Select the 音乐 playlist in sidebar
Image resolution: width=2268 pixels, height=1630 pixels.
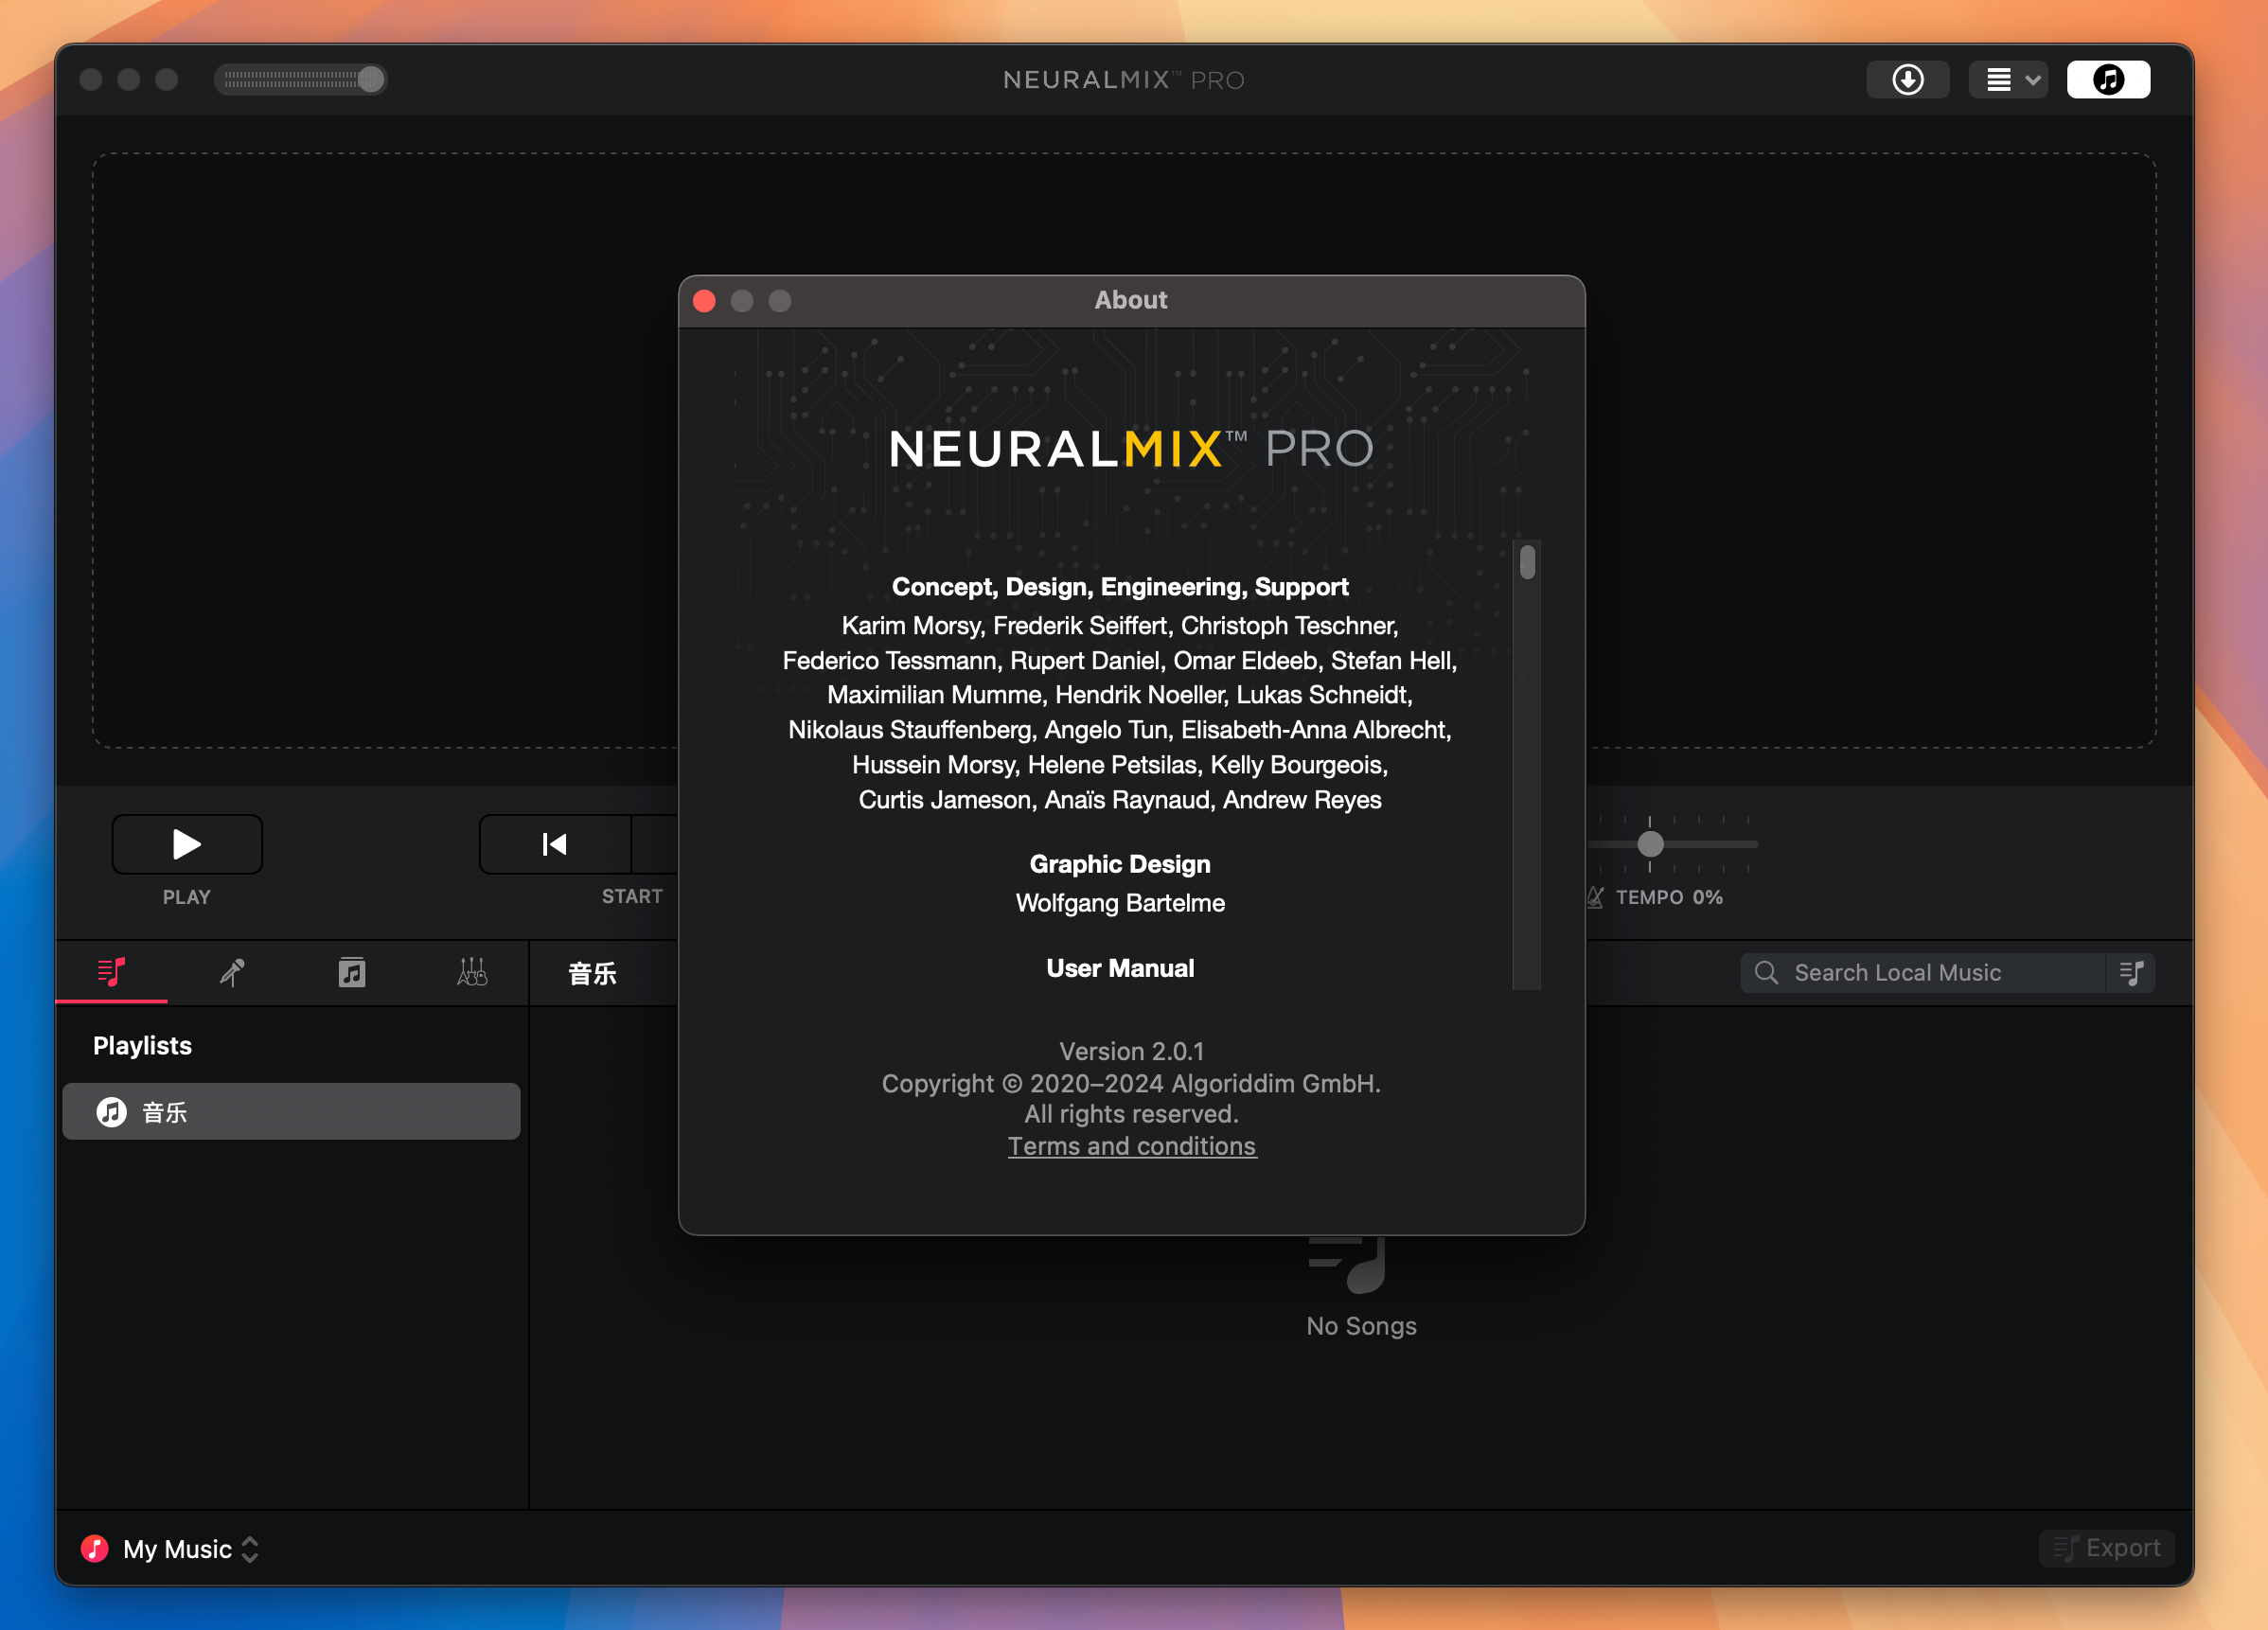[291, 1111]
